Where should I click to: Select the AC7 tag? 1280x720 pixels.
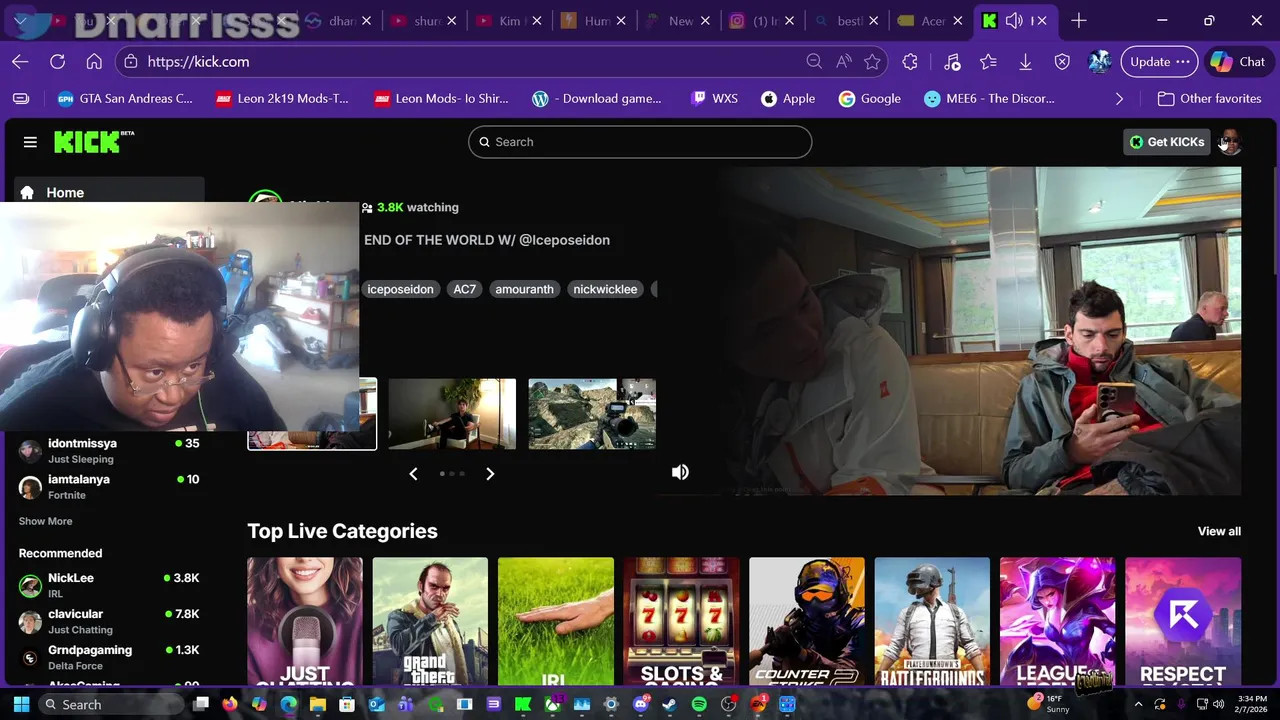[465, 289]
